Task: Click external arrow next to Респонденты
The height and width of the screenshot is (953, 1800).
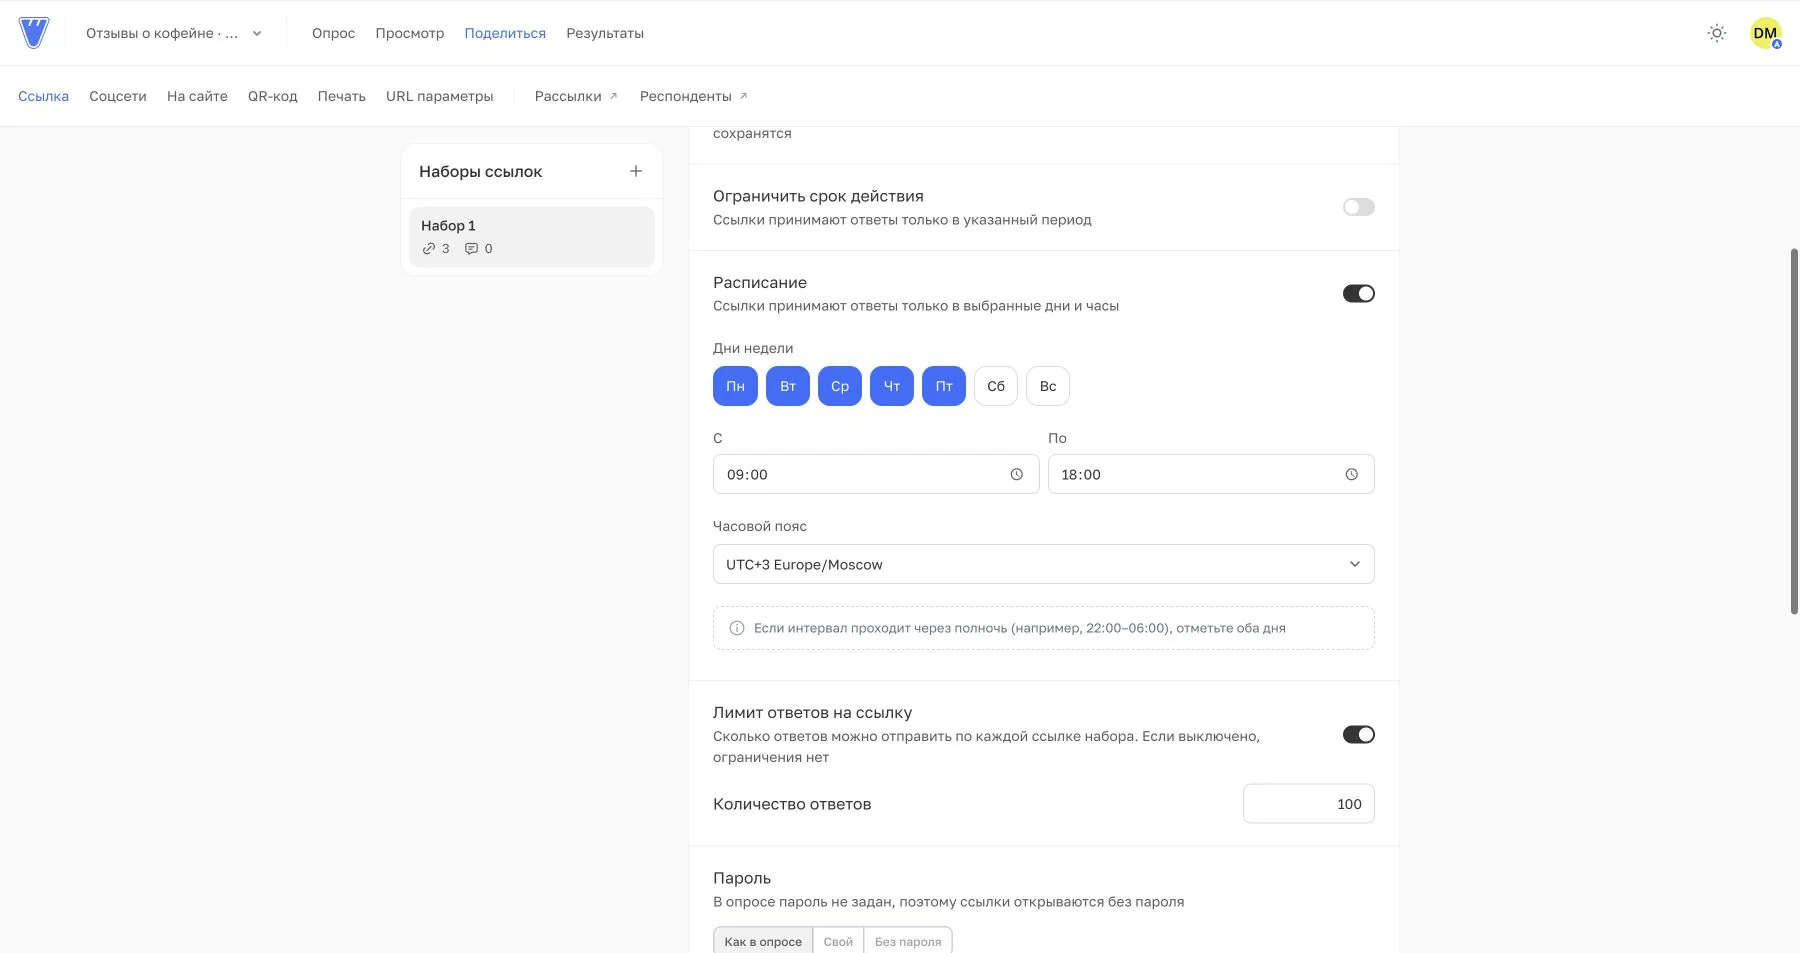Action: [743, 96]
